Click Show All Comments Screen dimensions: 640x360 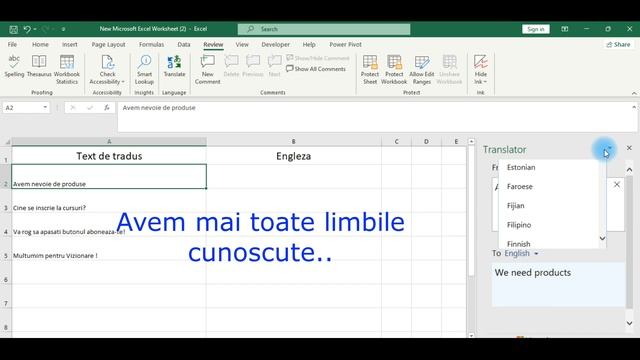(x=316, y=69)
